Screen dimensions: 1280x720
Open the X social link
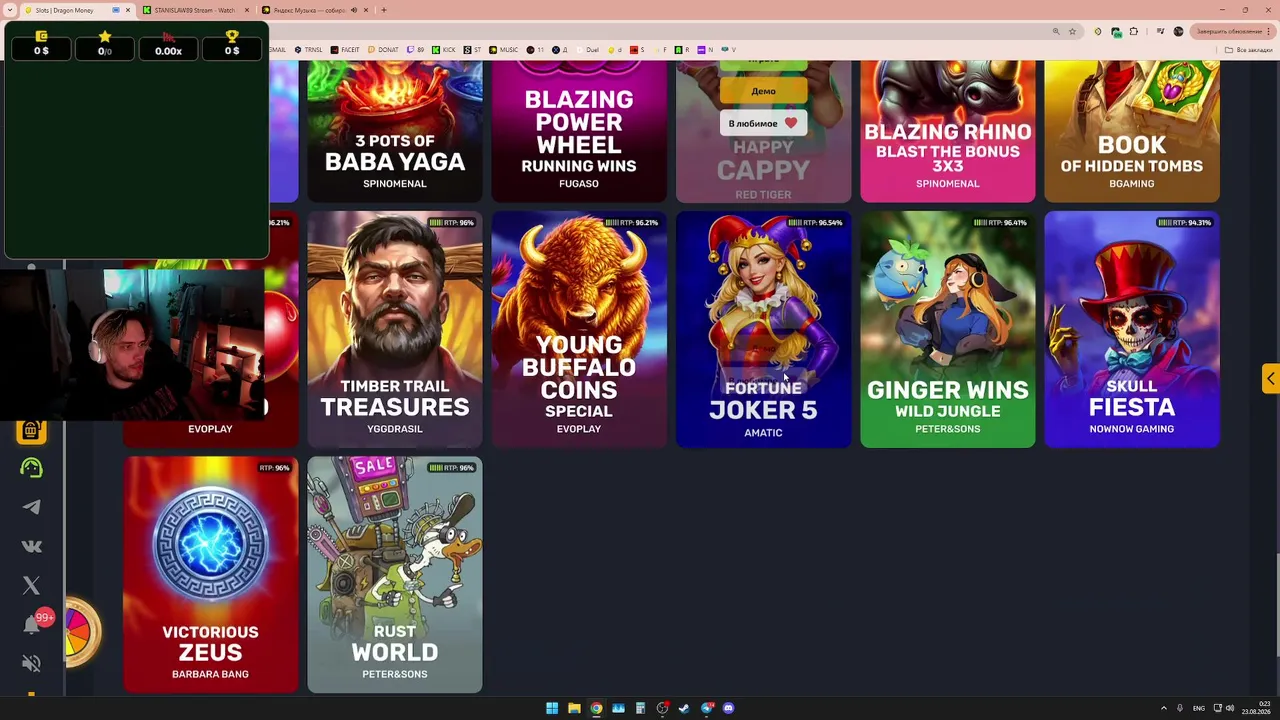[x=31, y=585]
